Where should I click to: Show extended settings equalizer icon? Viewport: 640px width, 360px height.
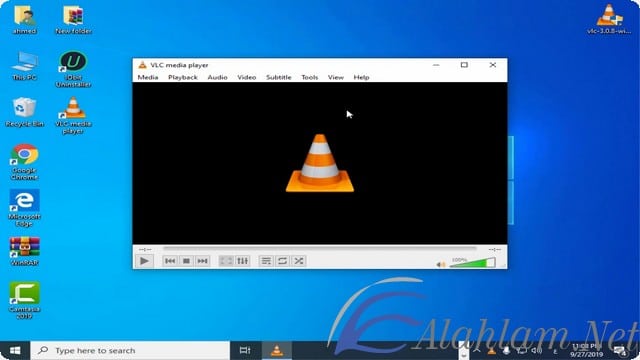click(x=242, y=261)
